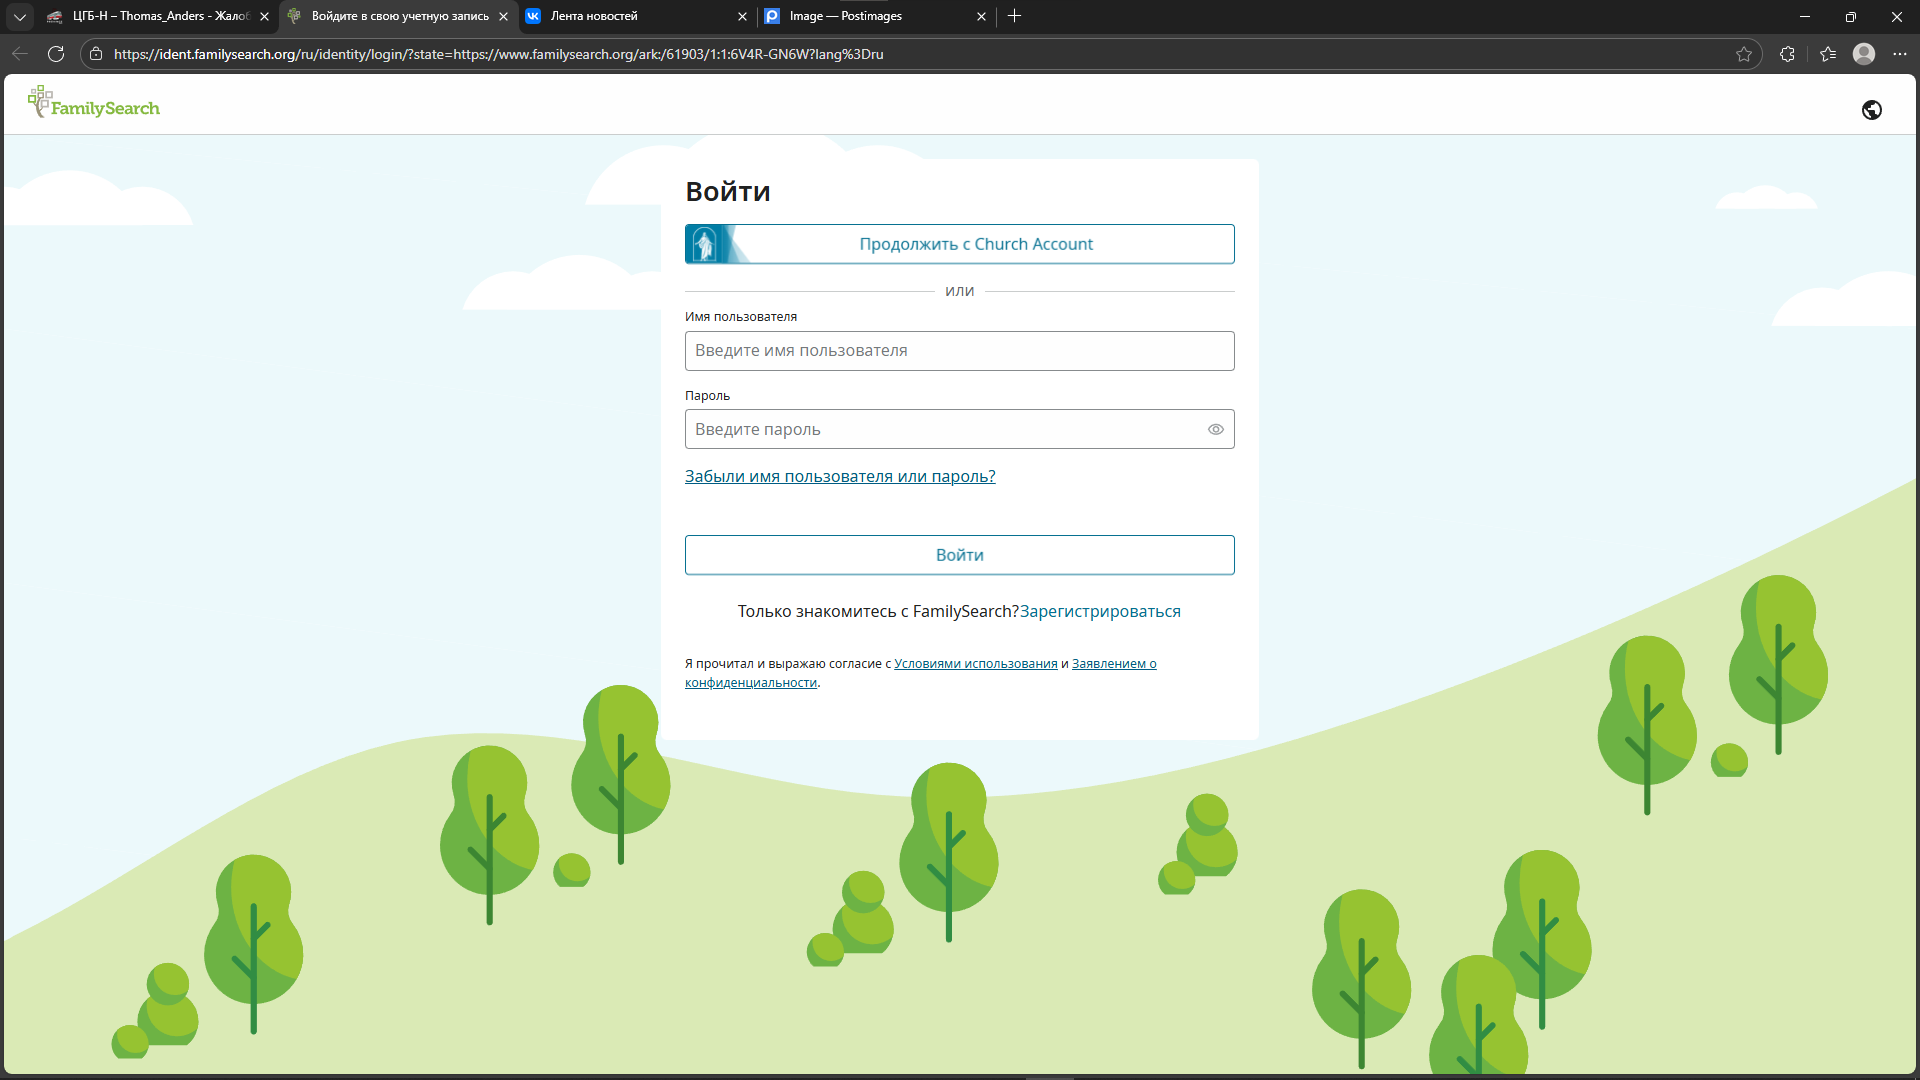Close the Image — Postimages tab
Screen dimensions: 1920x1080
point(981,16)
